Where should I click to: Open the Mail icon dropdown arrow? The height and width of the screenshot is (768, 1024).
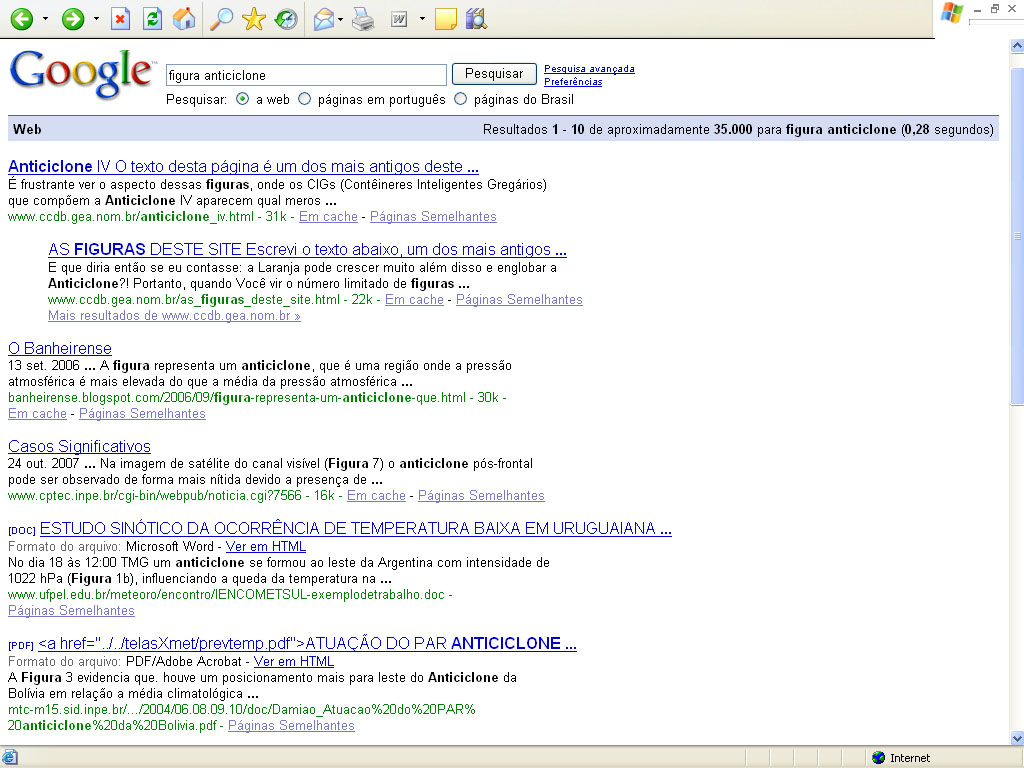pos(341,19)
